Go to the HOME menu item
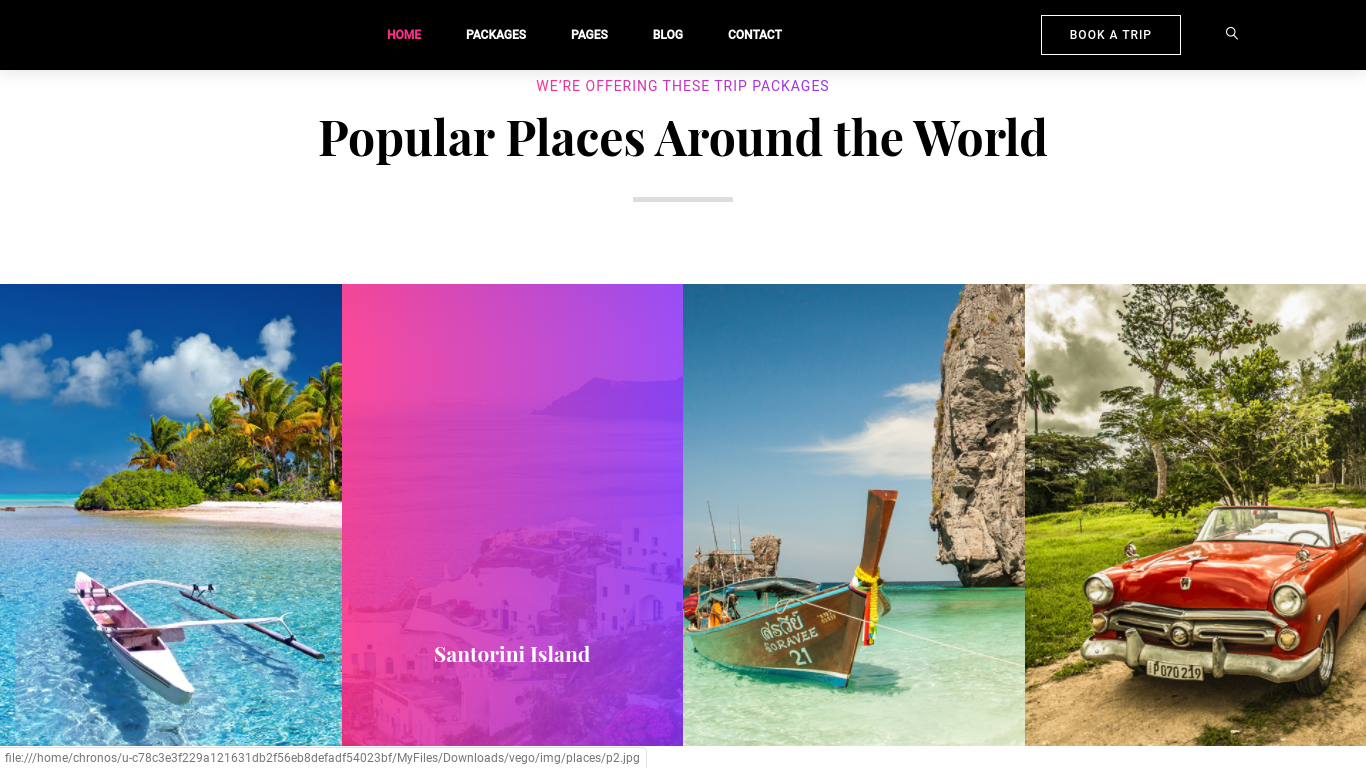The image size is (1366, 768). (404, 35)
